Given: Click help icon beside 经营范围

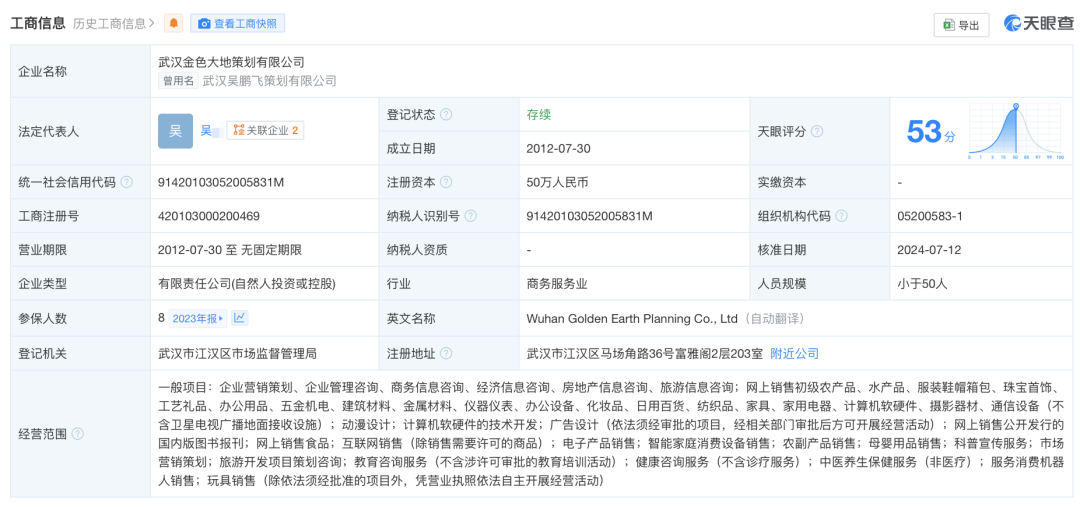Looking at the screenshot, I should pos(78,434).
